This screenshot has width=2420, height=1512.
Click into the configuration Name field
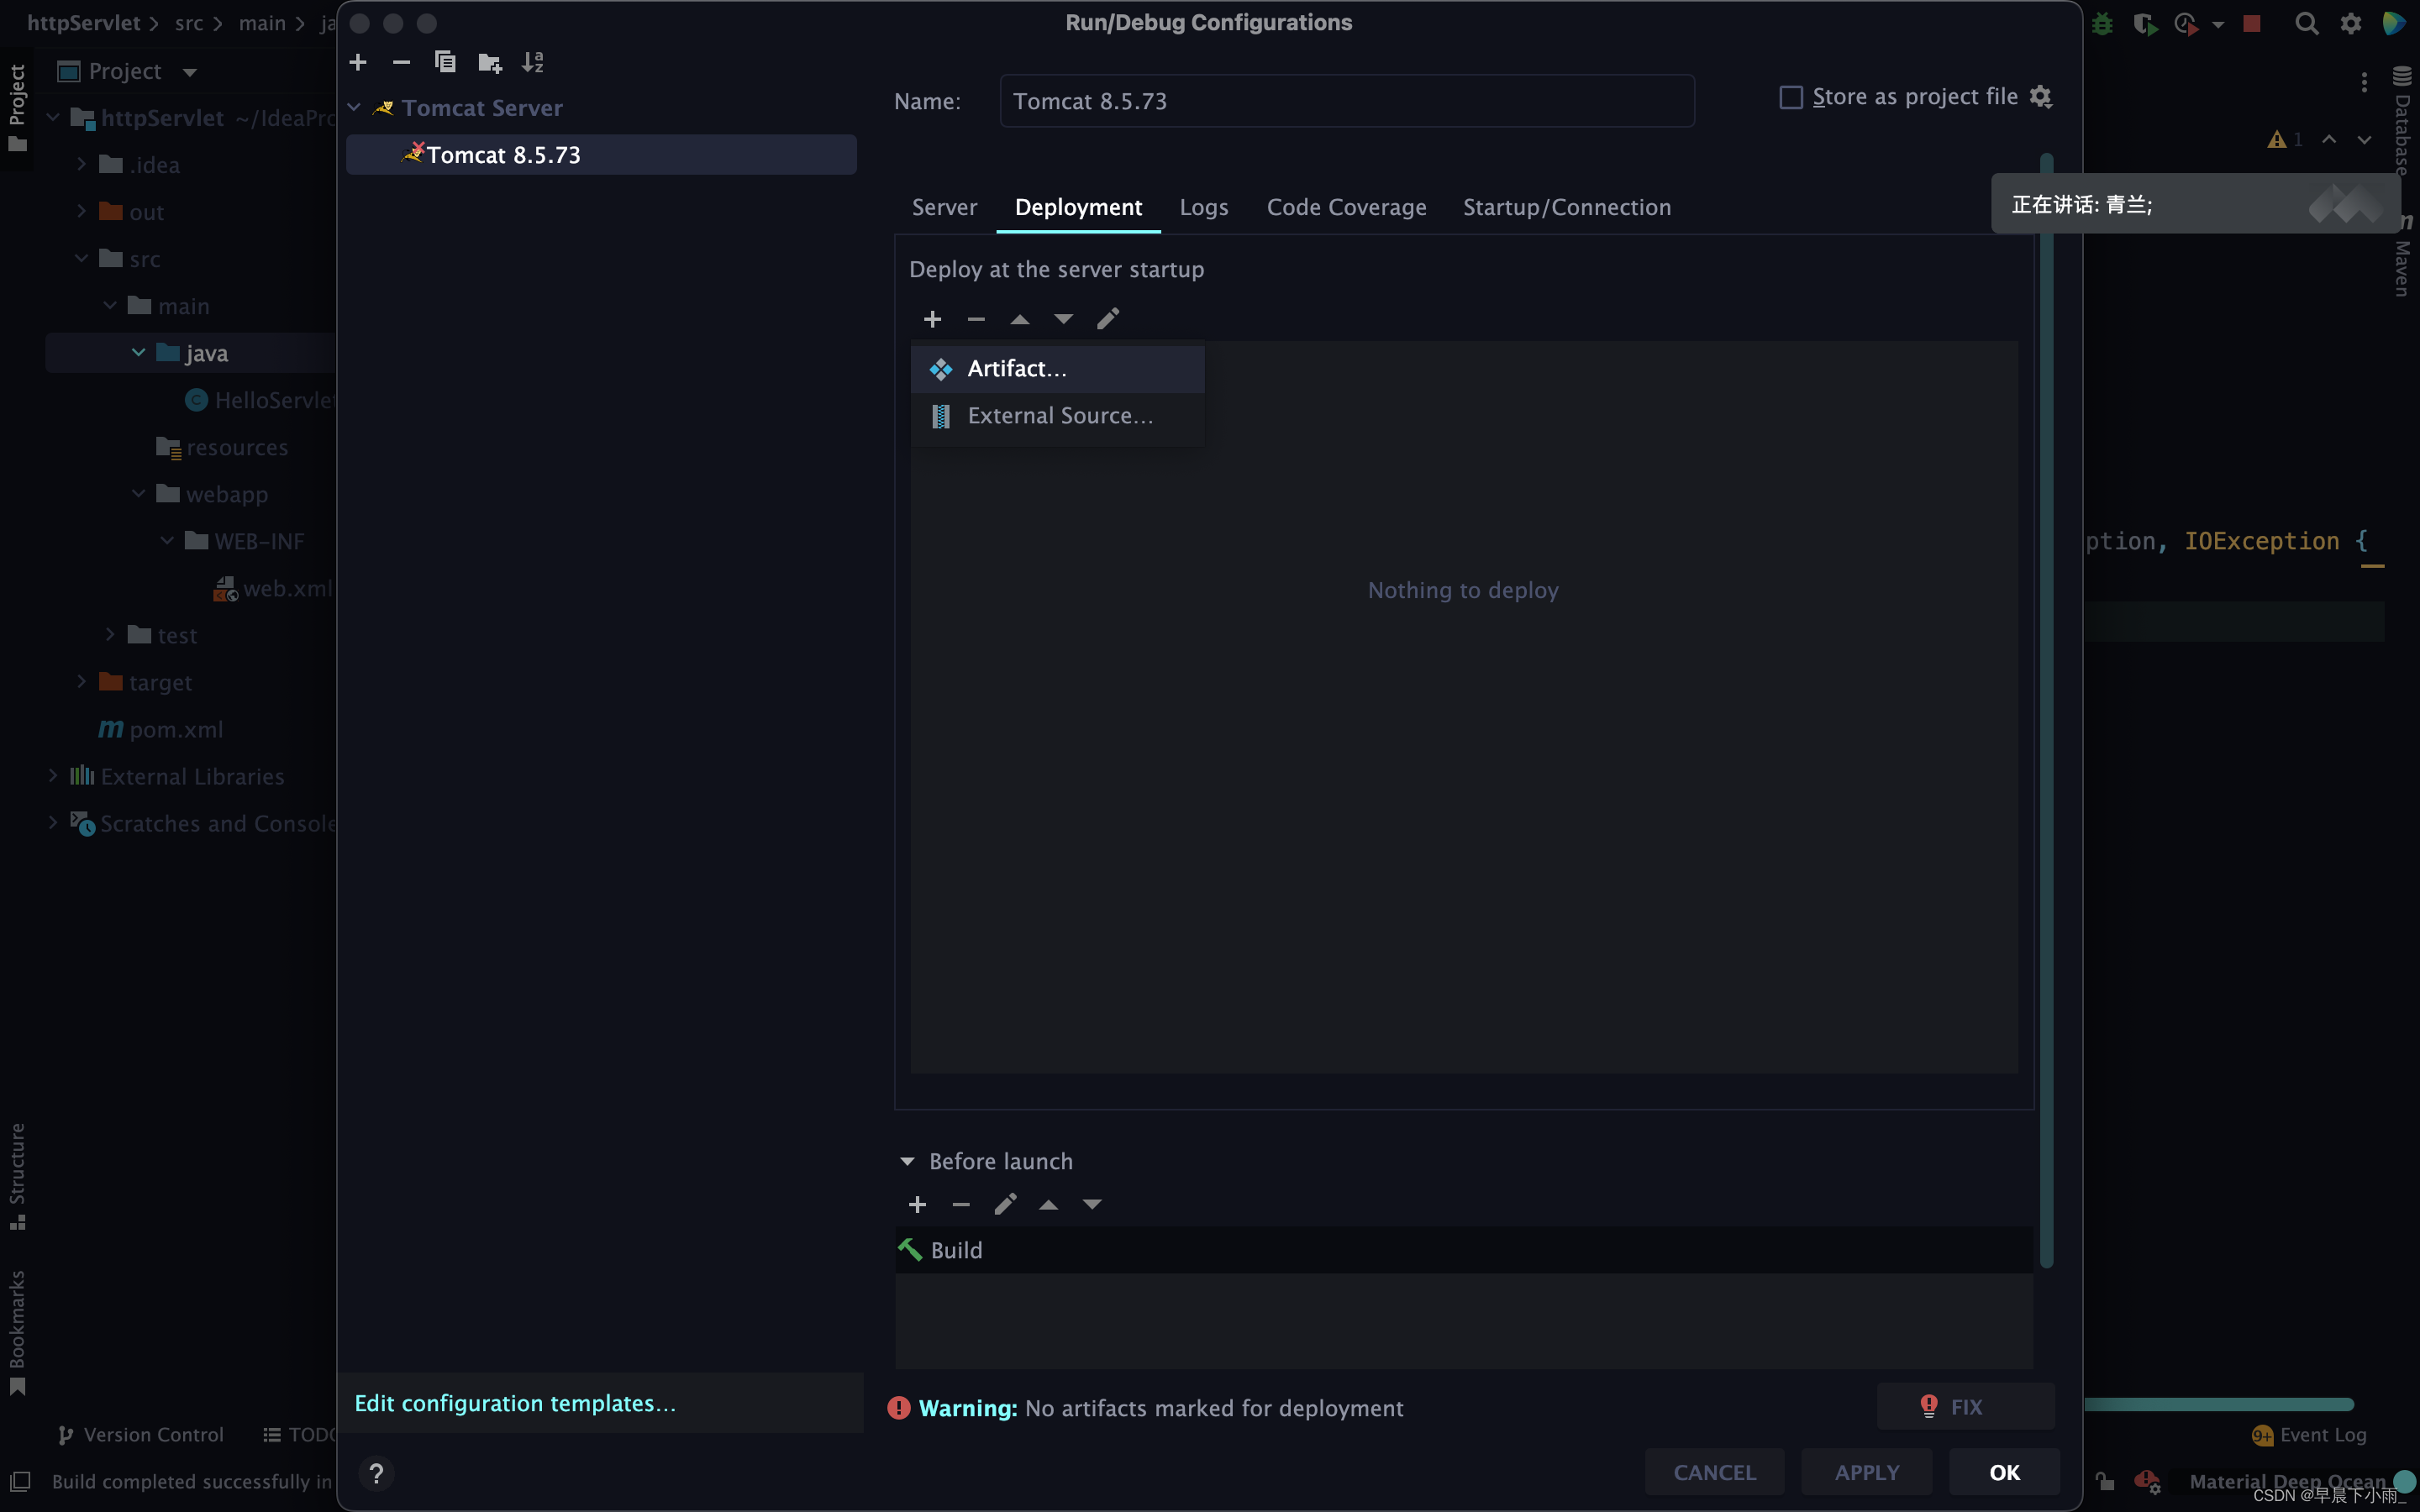[1346, 101]
